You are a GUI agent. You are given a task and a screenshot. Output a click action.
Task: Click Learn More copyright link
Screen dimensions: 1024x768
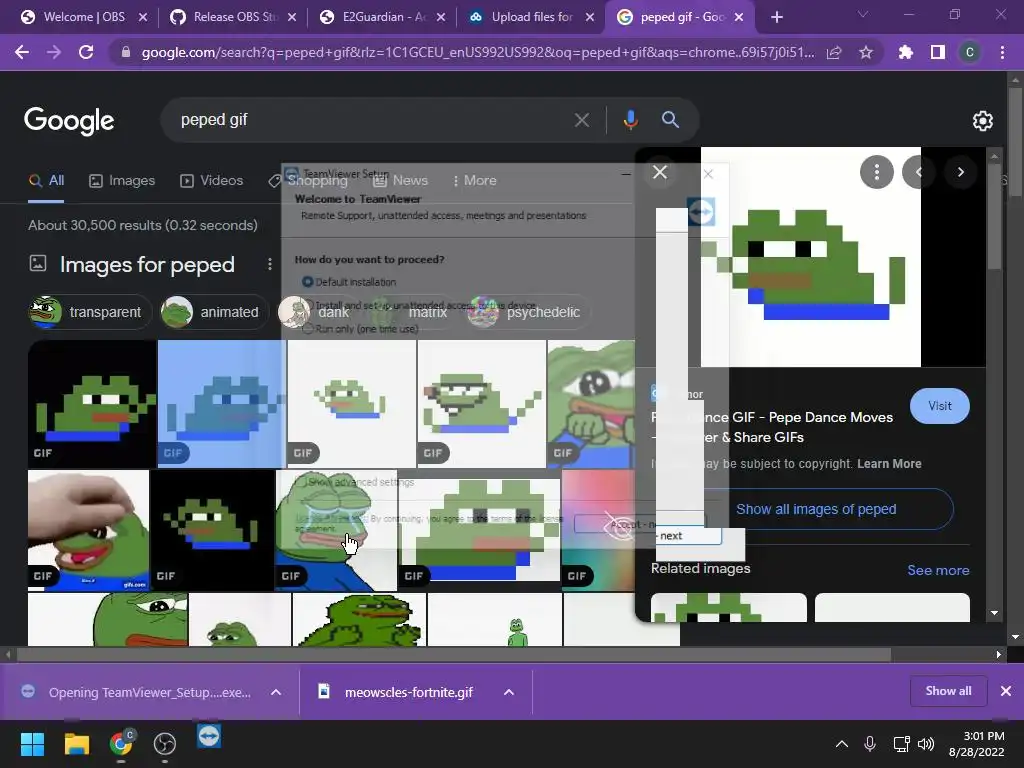coord(889,464)
